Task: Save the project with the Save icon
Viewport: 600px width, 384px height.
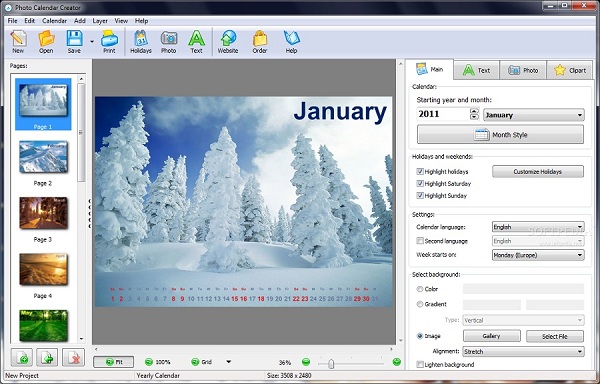Action: [74, 42]
